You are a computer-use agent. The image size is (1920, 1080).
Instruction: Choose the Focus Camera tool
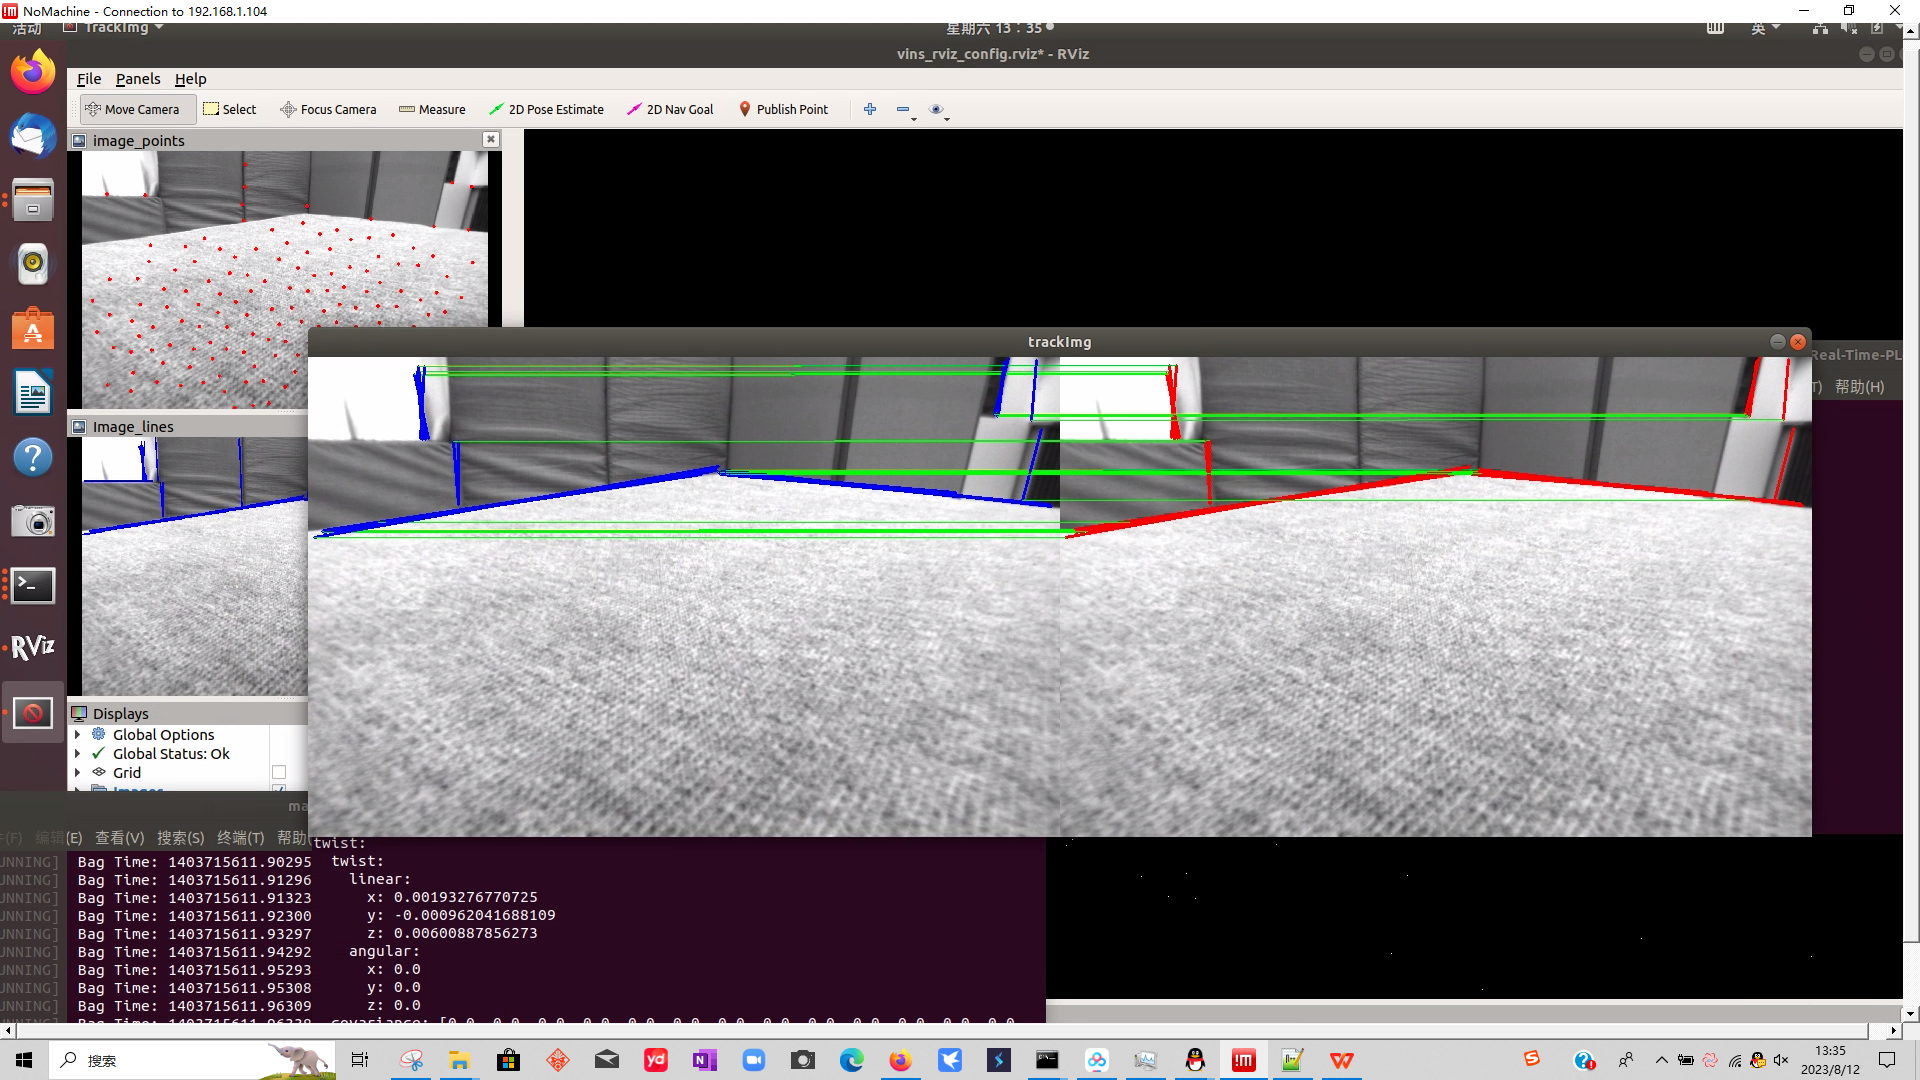coord(328,109)
